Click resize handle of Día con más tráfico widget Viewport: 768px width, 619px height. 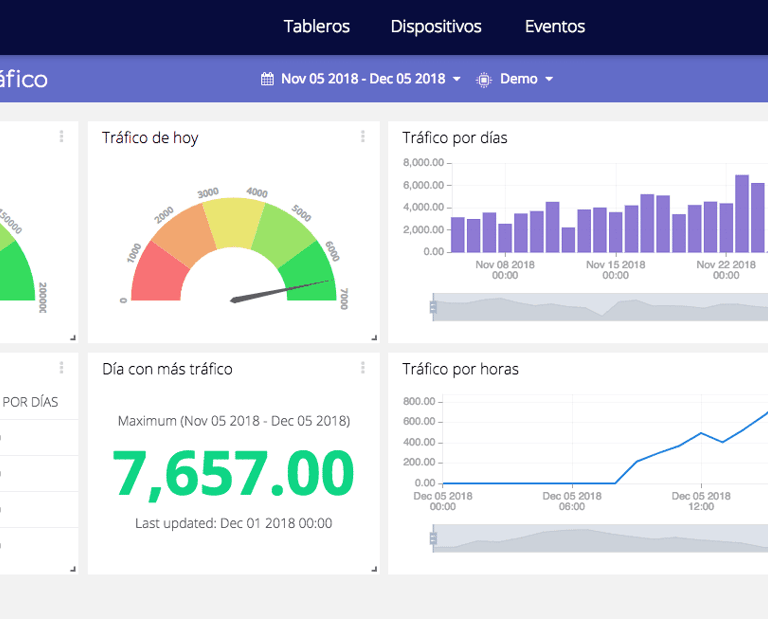374,569
